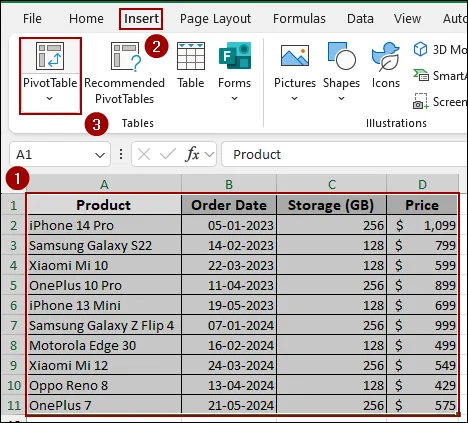
Task: Select the Order Date header cell
Action: pos(229,205)
